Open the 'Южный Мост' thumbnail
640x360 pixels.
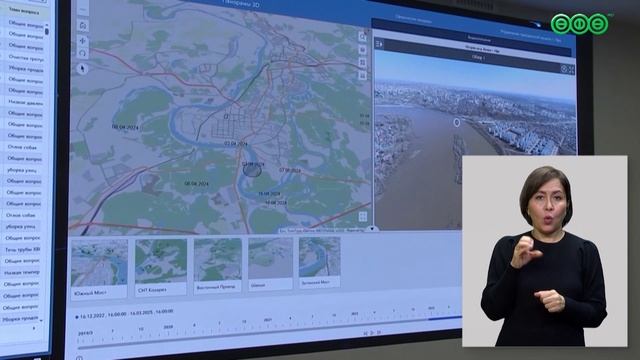pyautogui.click(x=99, y=269)
